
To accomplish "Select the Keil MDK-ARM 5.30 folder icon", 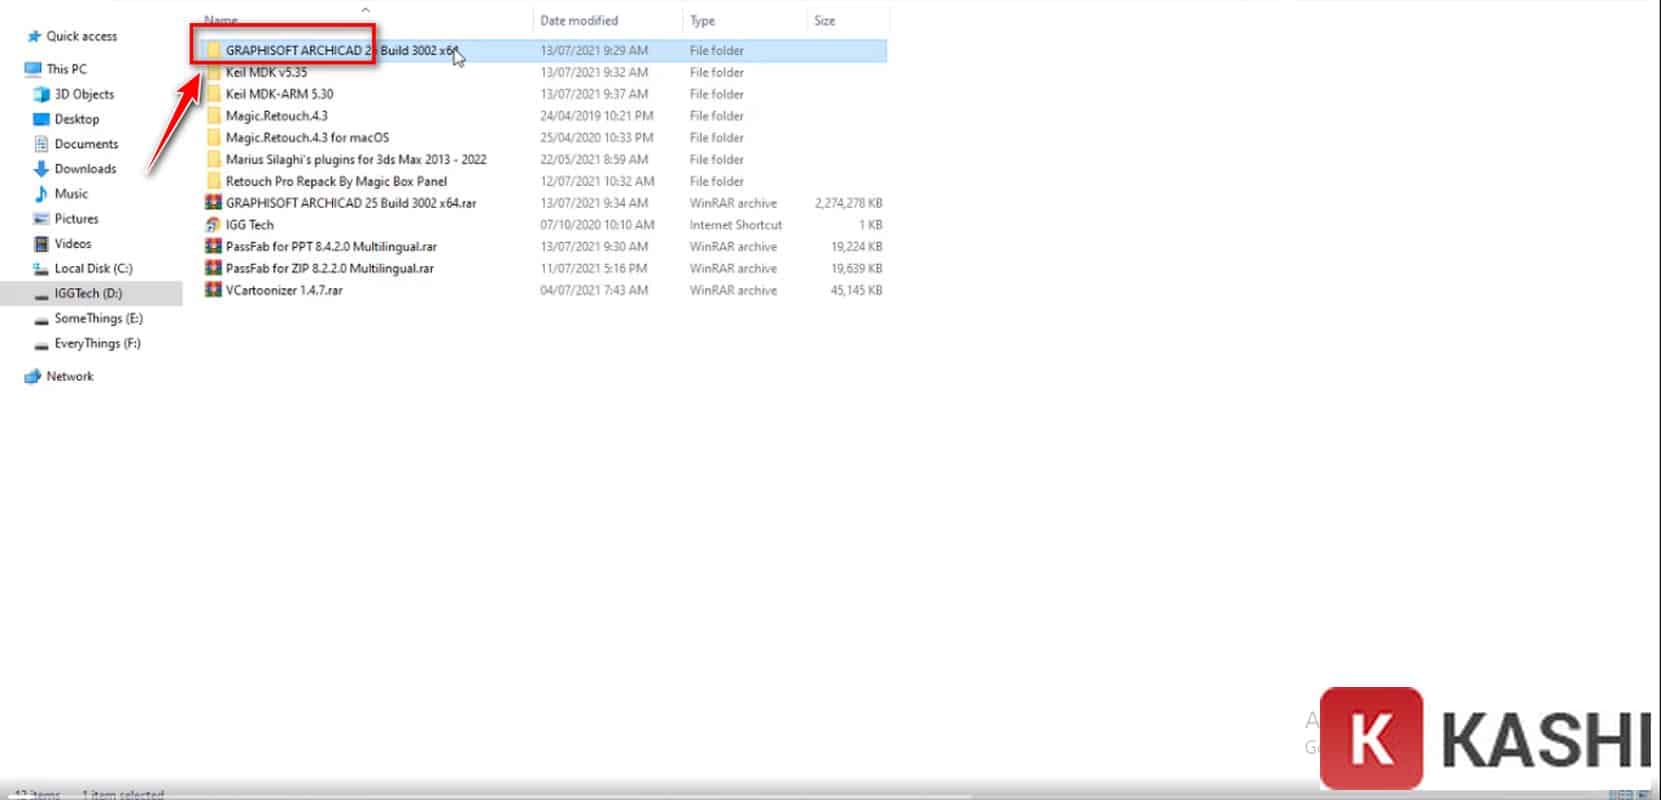I will pyautogui.click(x=213, y=94).
